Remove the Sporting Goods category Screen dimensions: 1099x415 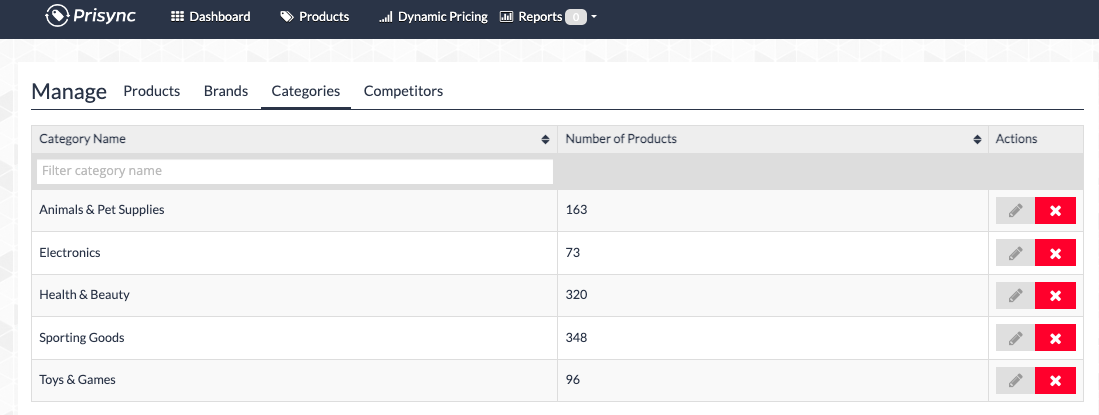(1055, 338)
